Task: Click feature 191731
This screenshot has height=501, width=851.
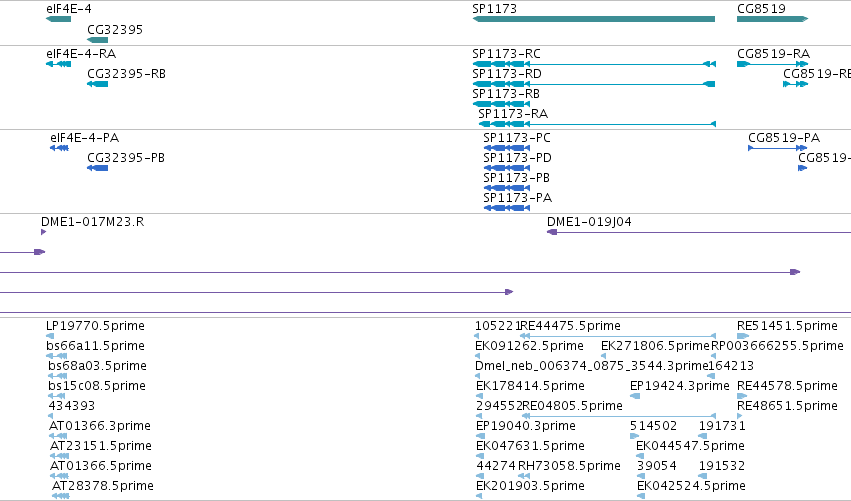Action: [703, 436]
